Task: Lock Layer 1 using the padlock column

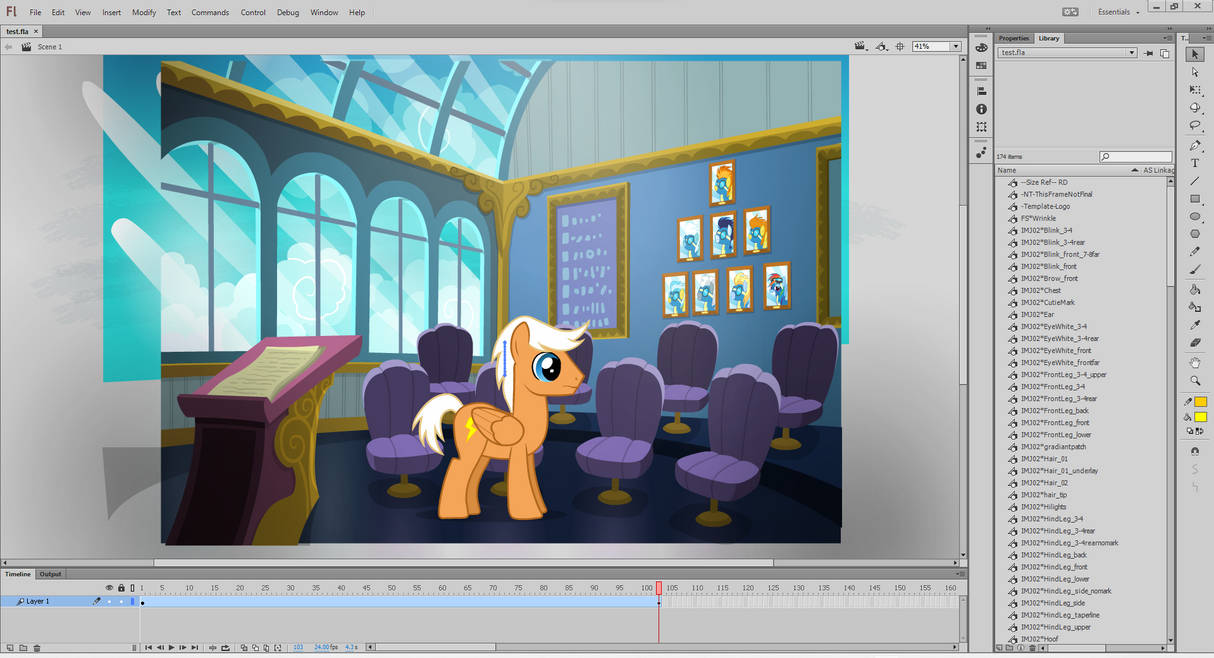Action: tap(121, 601)
